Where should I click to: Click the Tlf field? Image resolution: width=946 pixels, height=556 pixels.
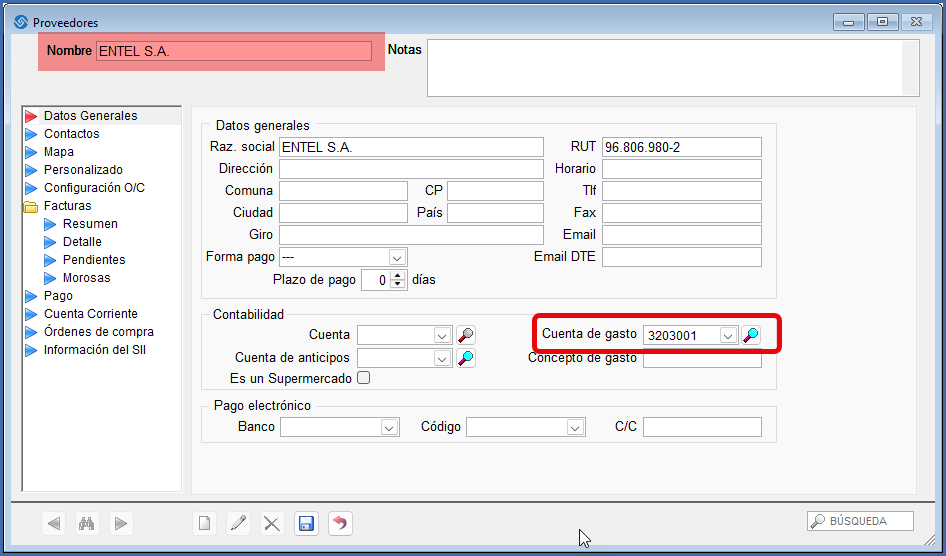pyautogui.click(x=682, y=191)
